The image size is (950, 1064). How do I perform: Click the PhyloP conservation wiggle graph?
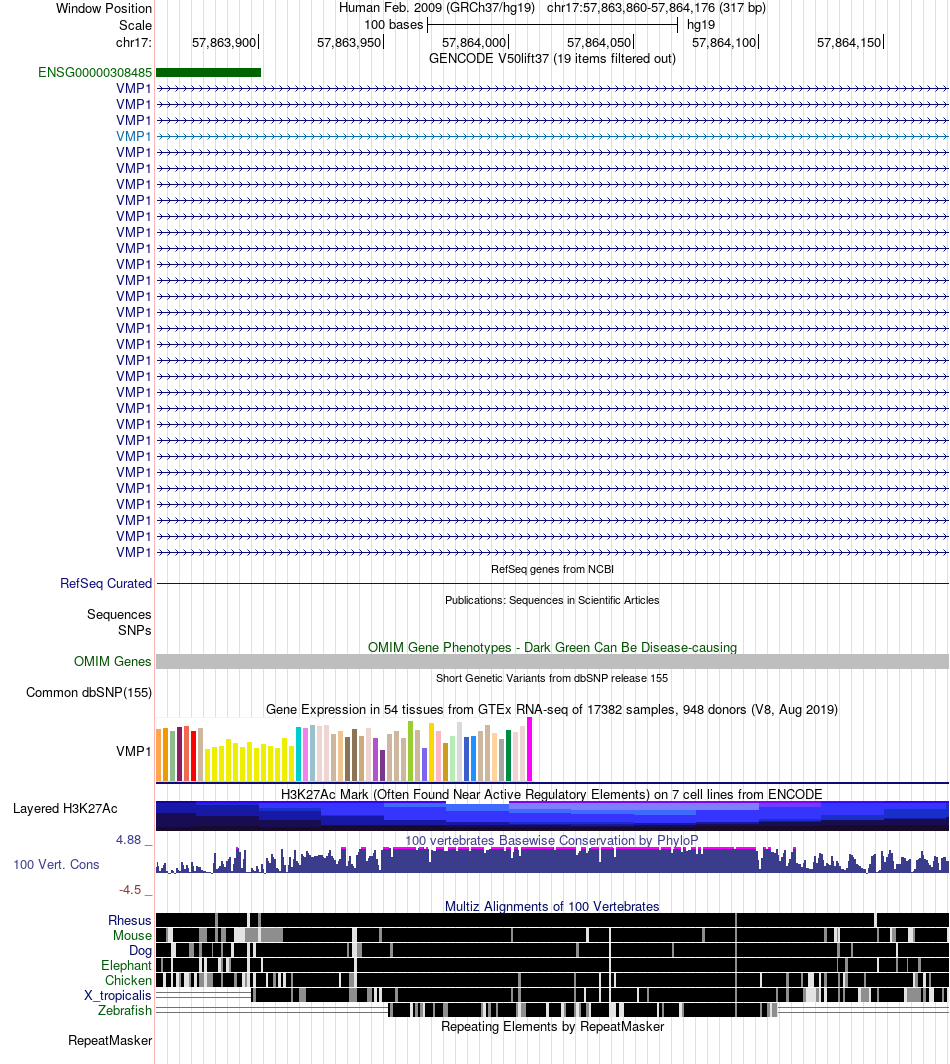tap(552, 860)
